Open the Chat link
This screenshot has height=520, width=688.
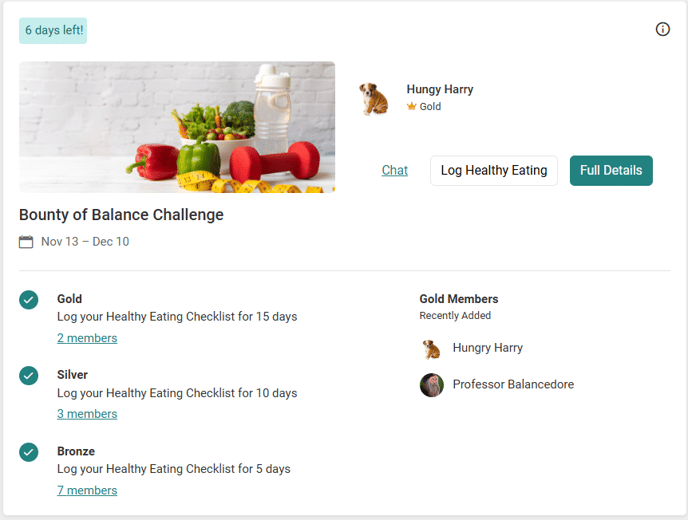pyautogui.click(x=395, y=170)
